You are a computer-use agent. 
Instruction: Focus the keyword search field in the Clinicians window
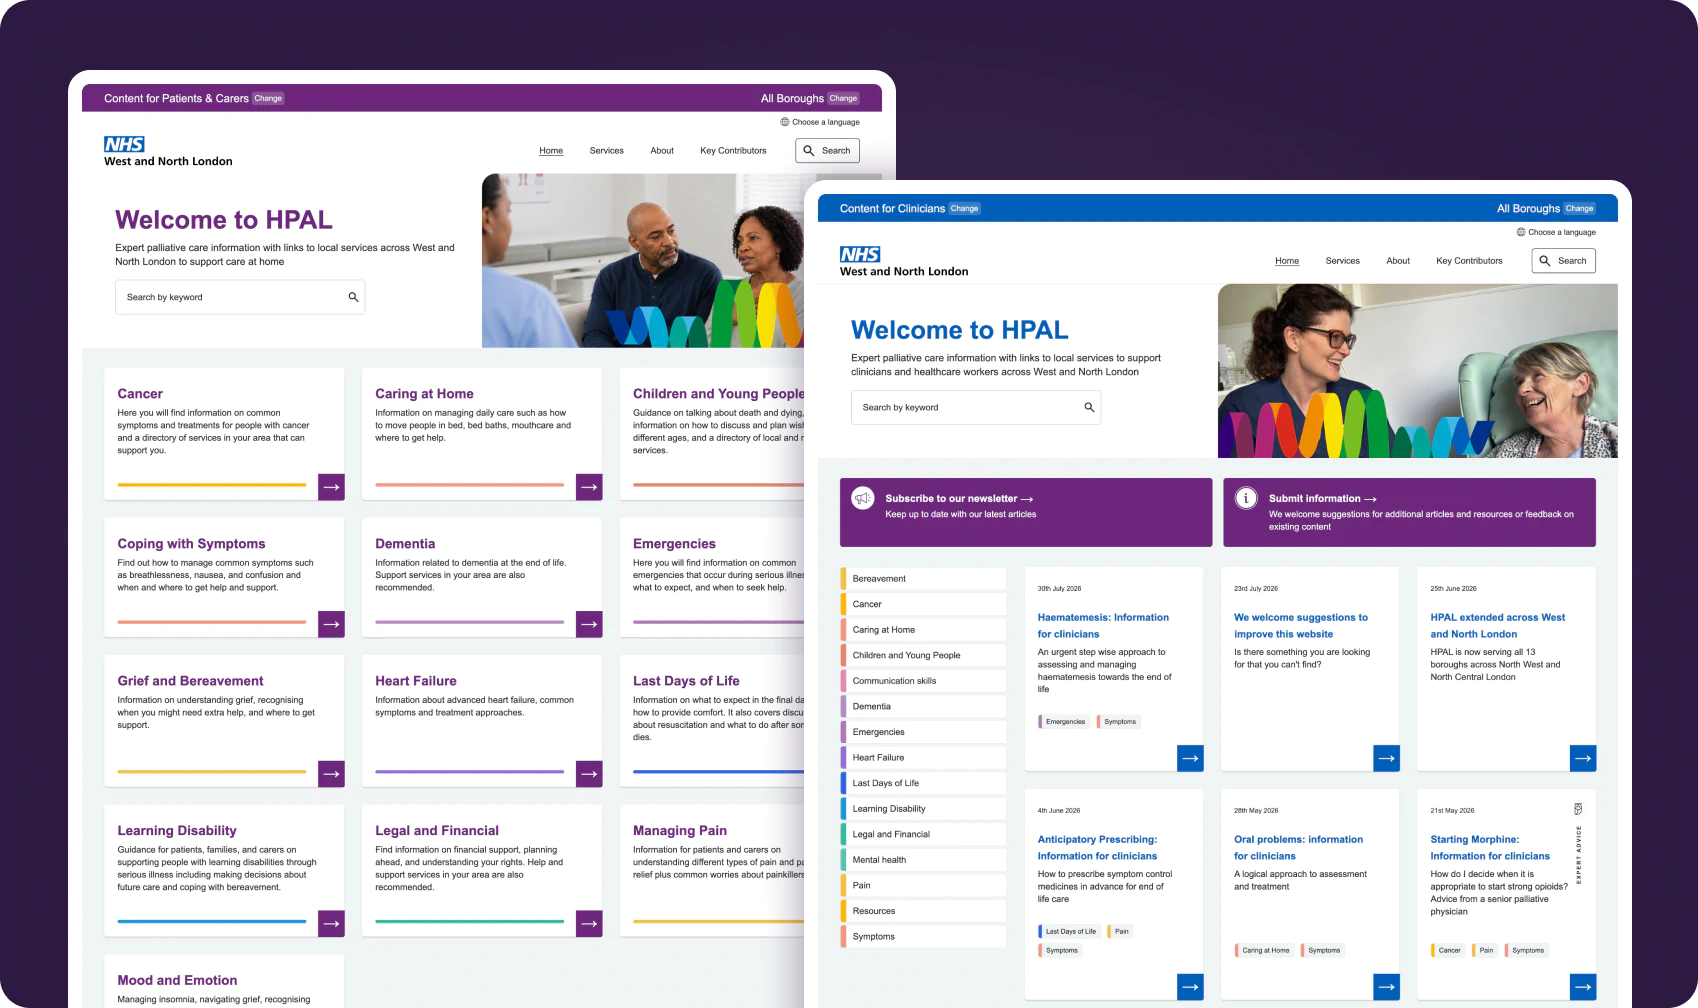coord(976,407)
